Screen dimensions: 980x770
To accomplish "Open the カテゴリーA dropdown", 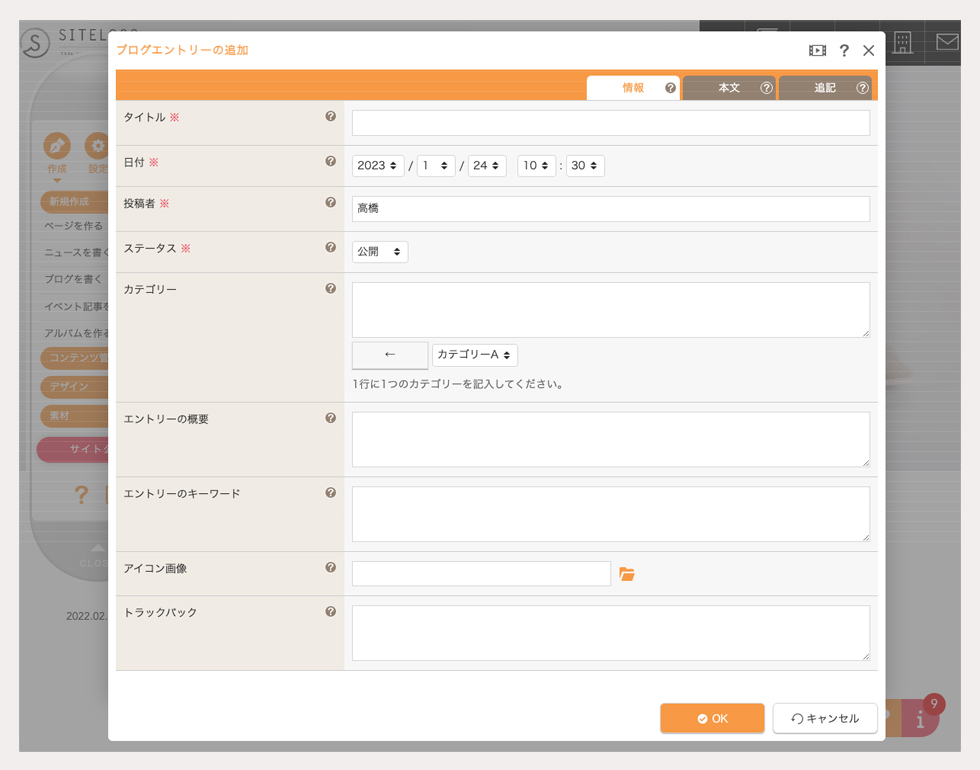I will pyautogui.click(x=474, y=355).
